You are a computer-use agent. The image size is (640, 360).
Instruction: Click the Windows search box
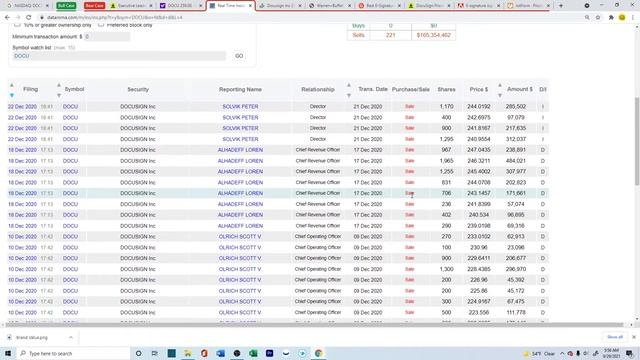(73, 353)
